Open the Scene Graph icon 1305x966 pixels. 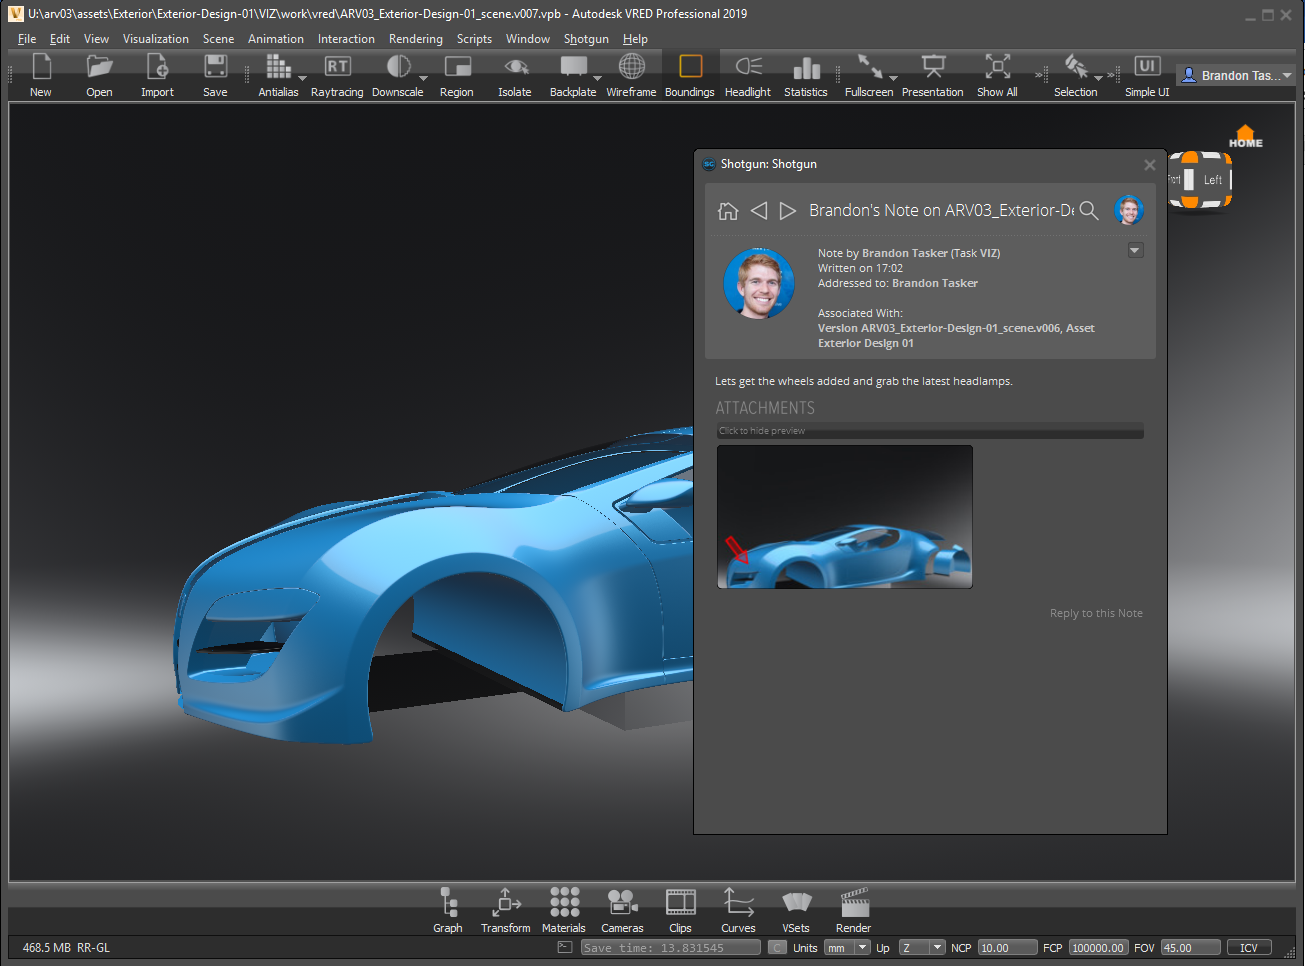tap(448, 910)
